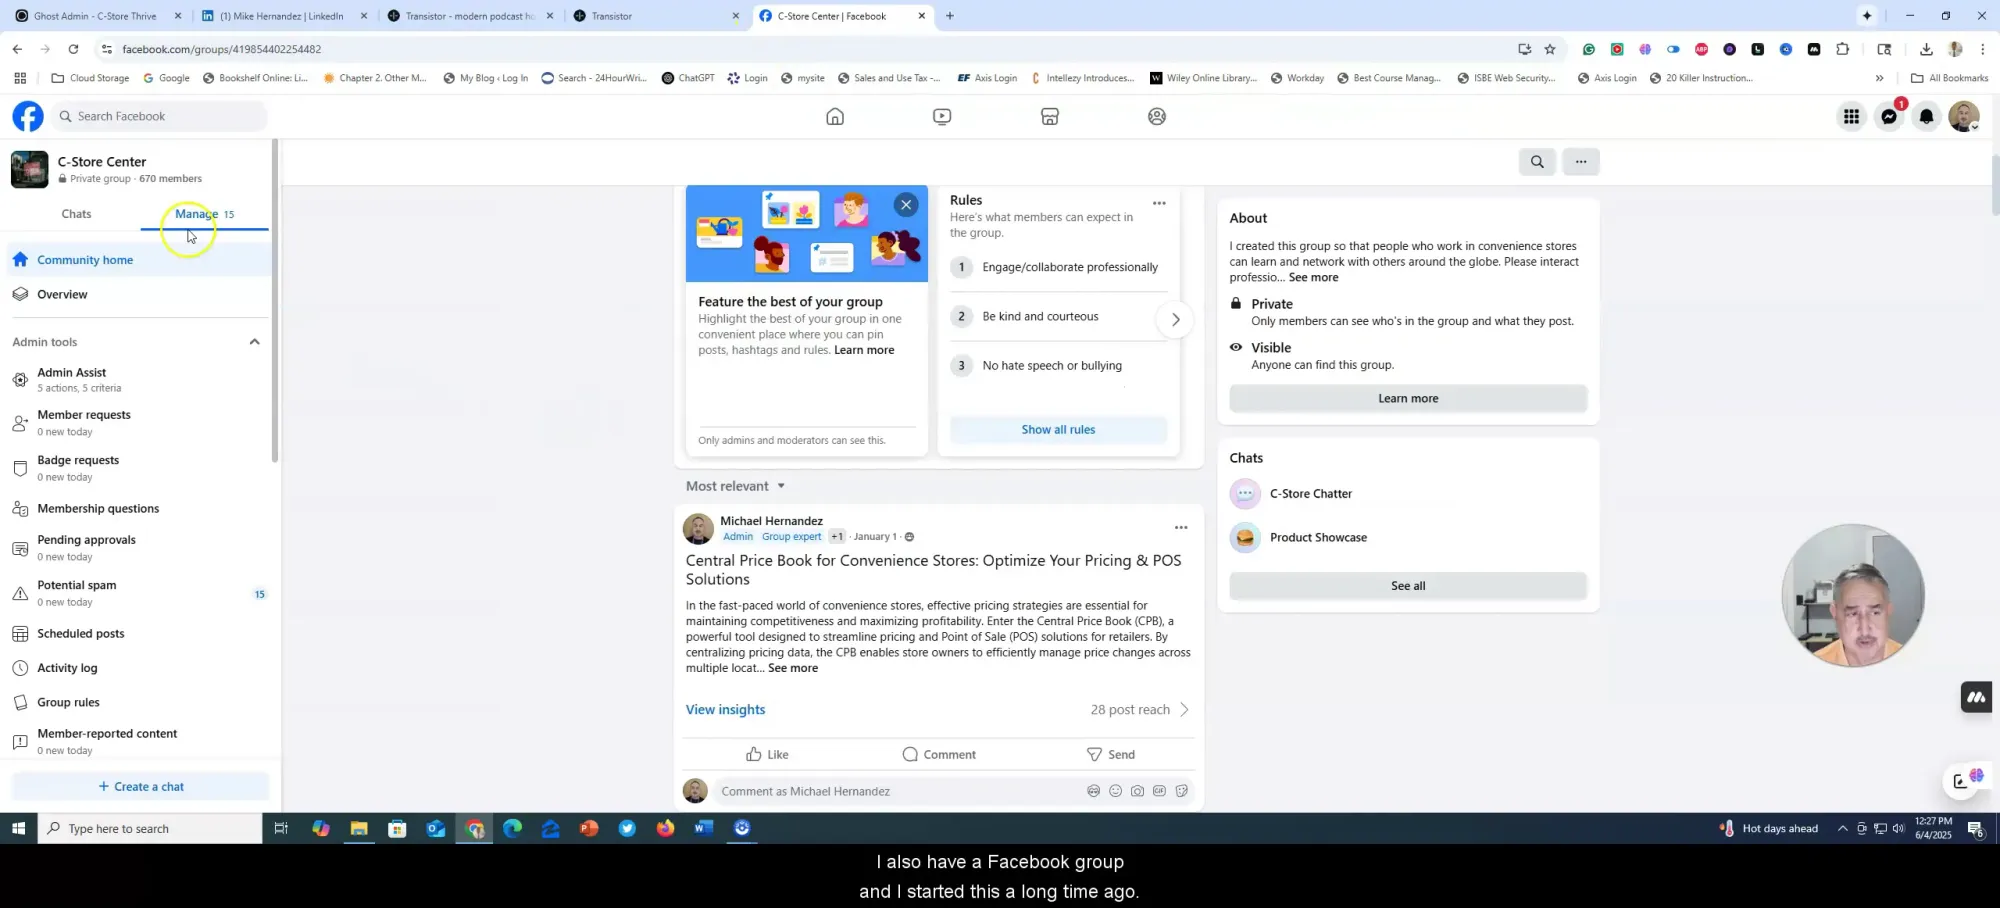Open Scheduled posts
Screen dimensions: 2000x908
click(140, 634)
